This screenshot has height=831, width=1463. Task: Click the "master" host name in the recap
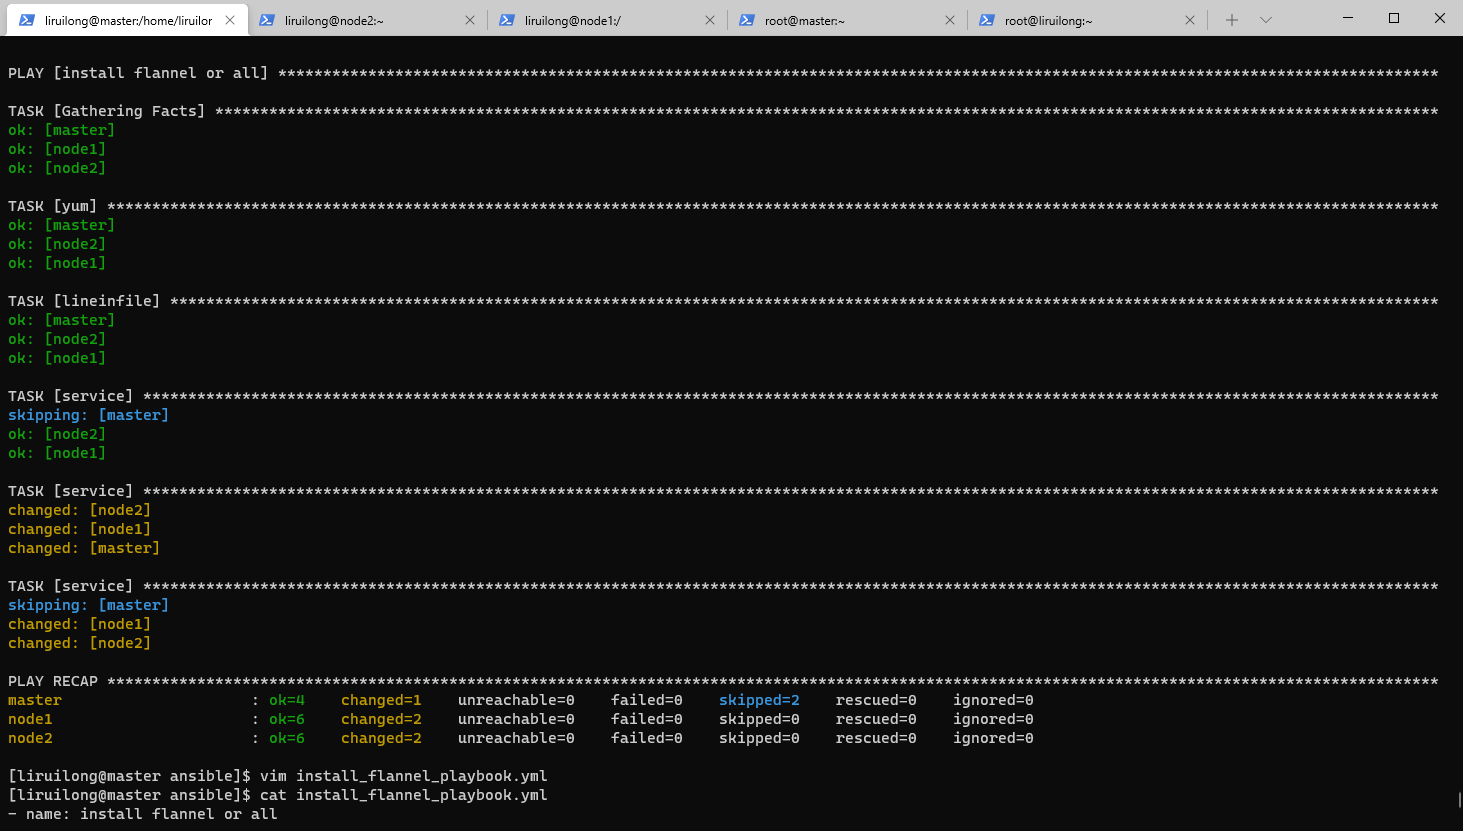(35, 700)
